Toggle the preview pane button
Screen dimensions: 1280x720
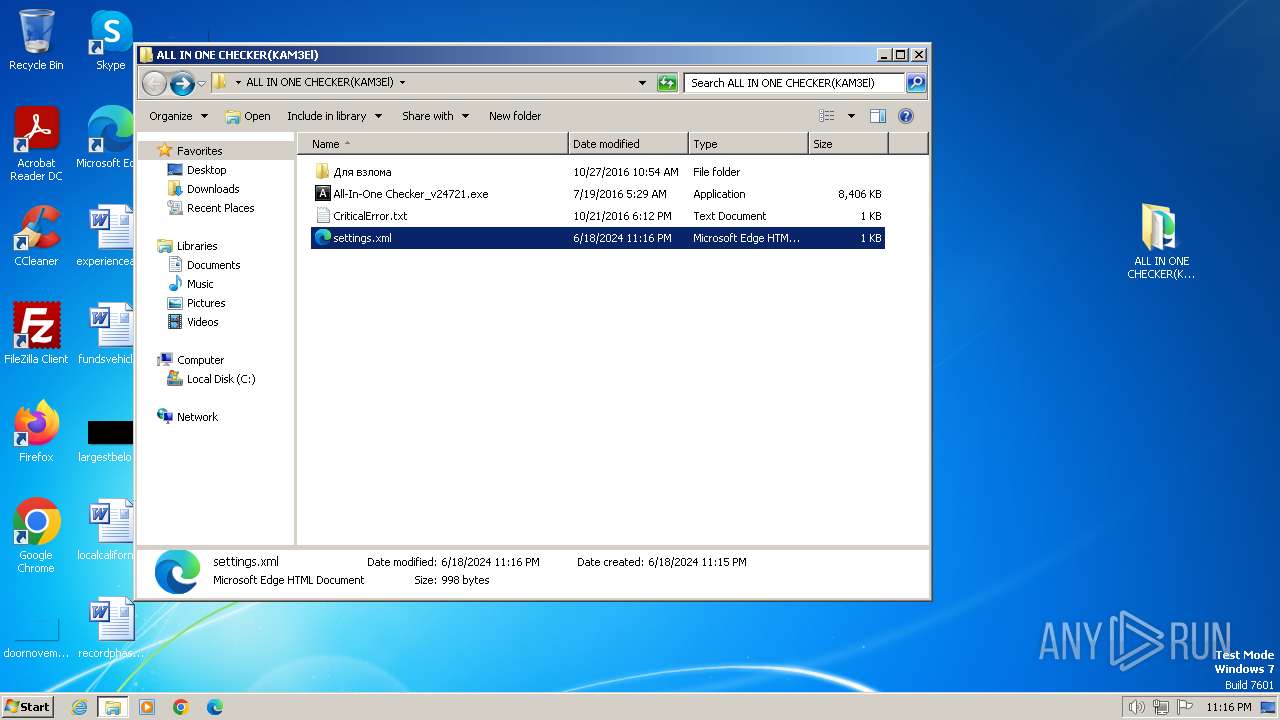pyautogui.click(x=878, y=116)
